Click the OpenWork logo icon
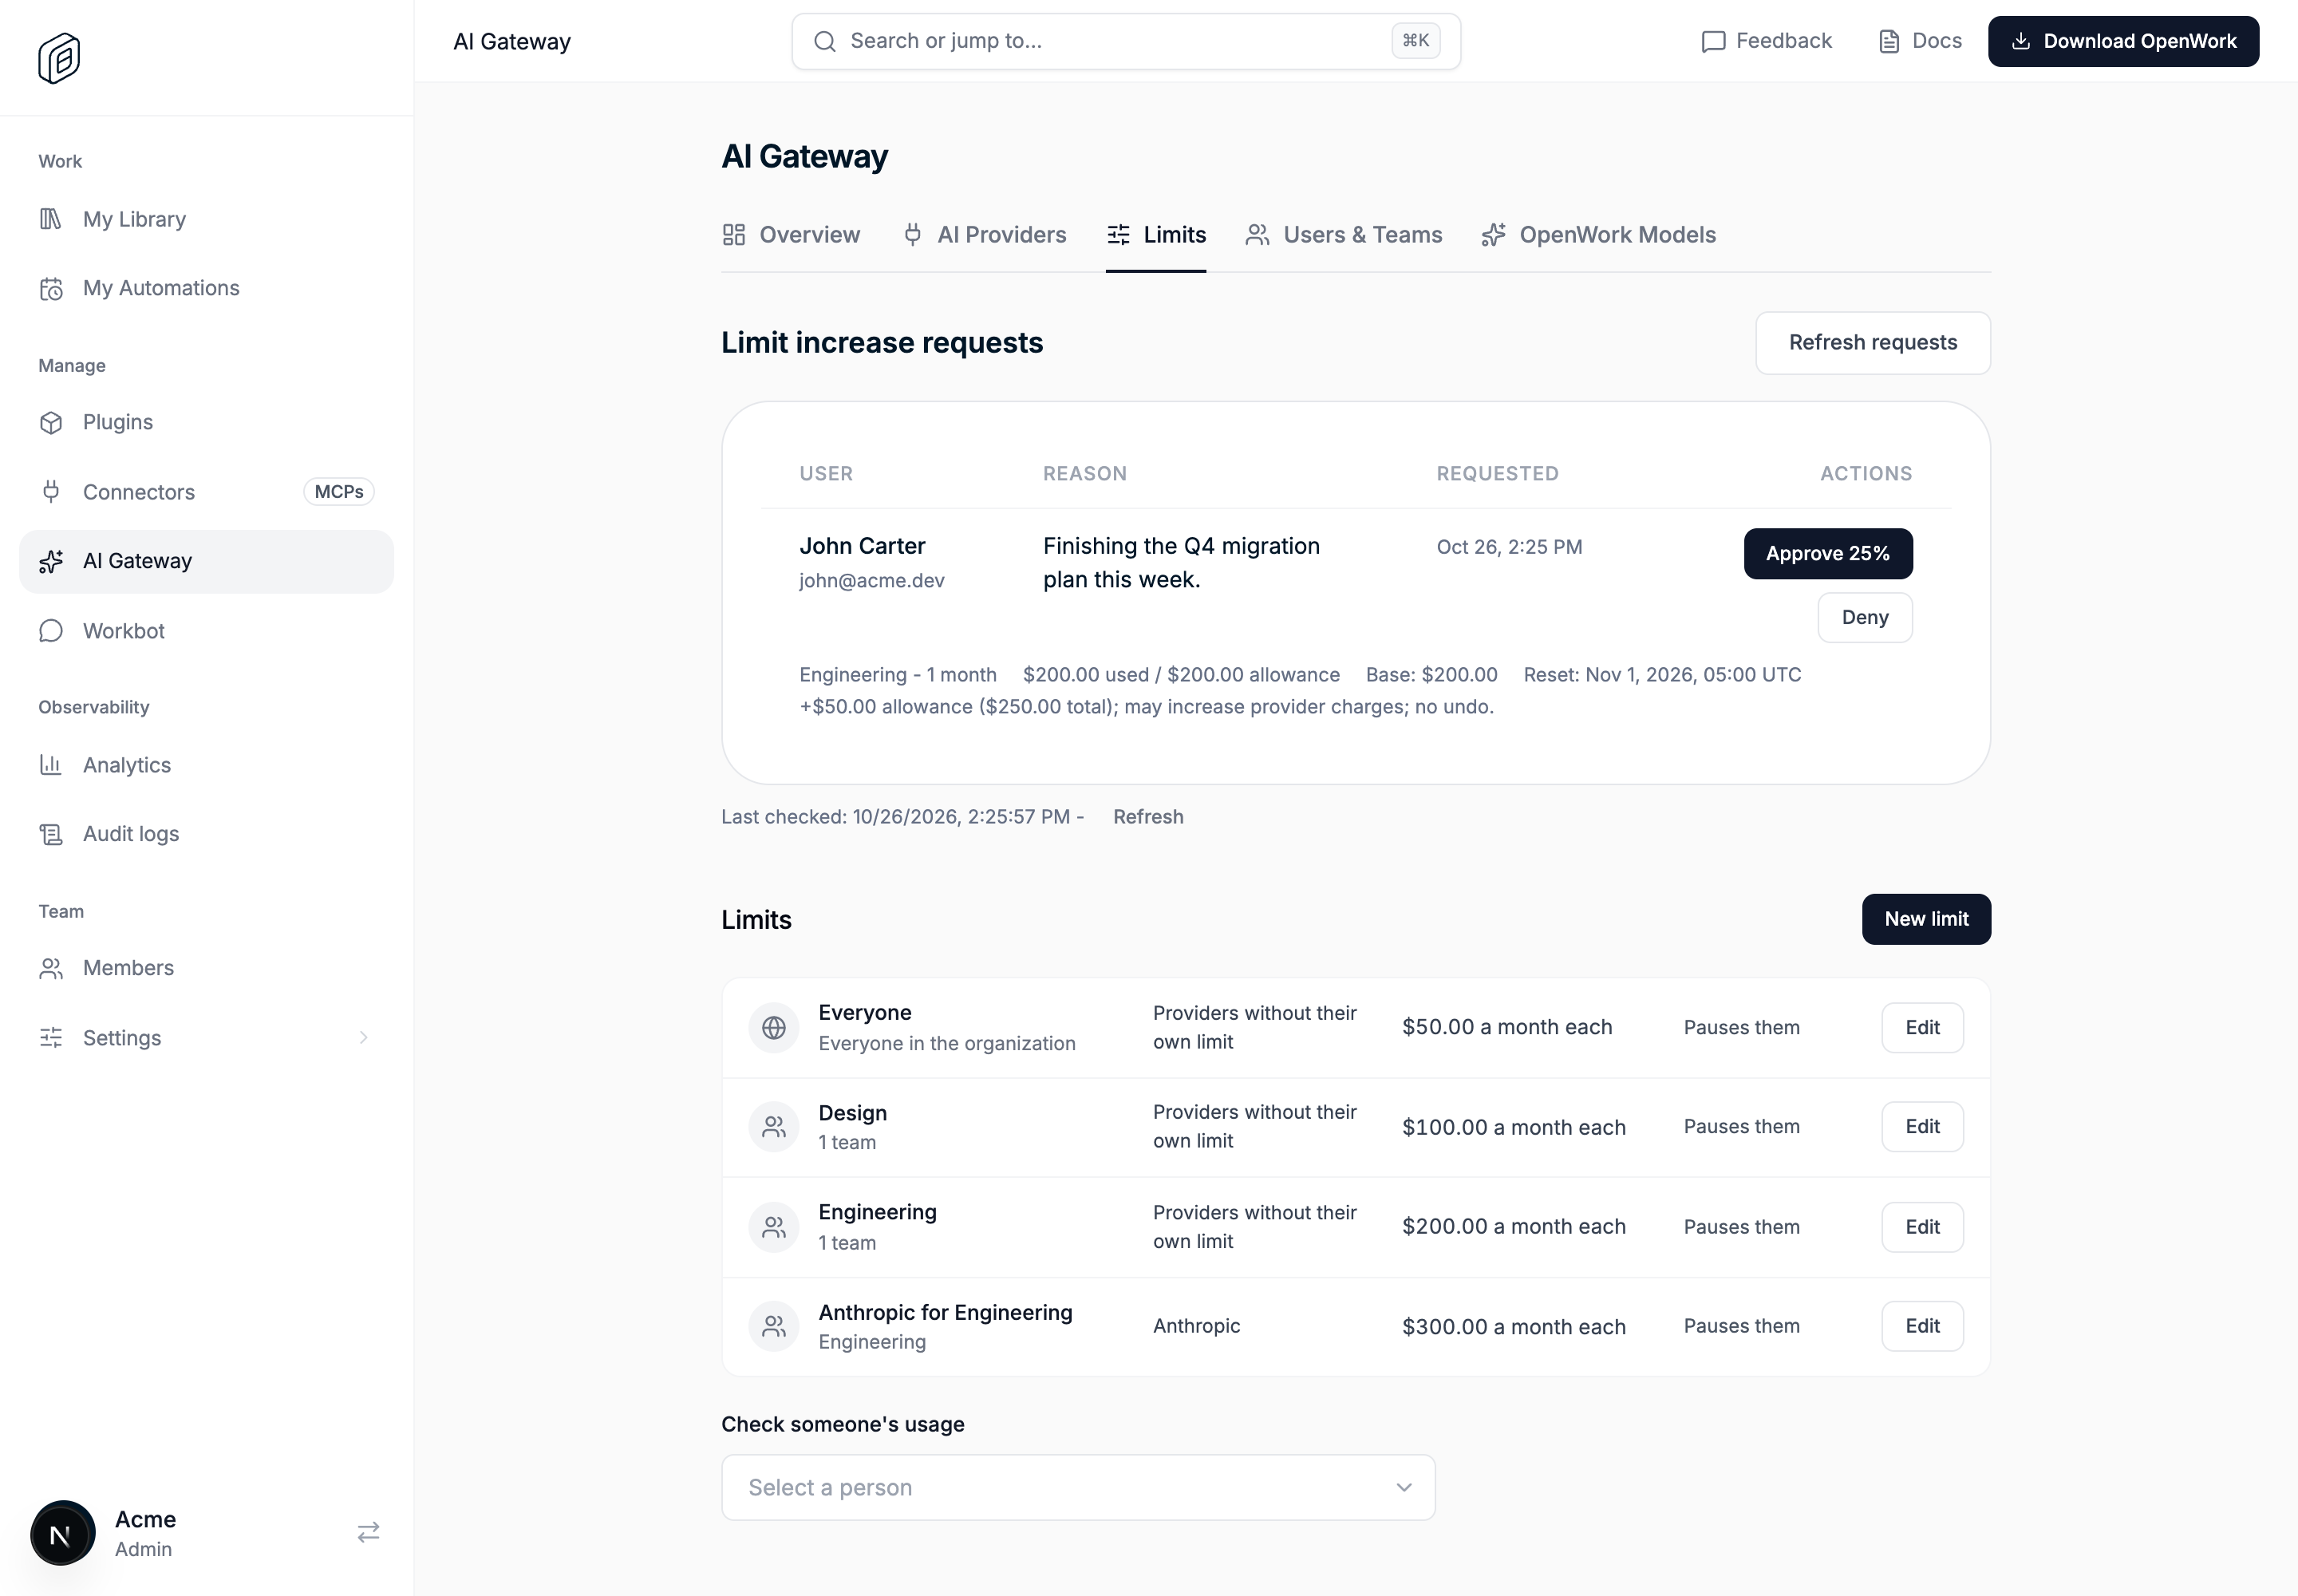2298x1596 pixels. 59,58
